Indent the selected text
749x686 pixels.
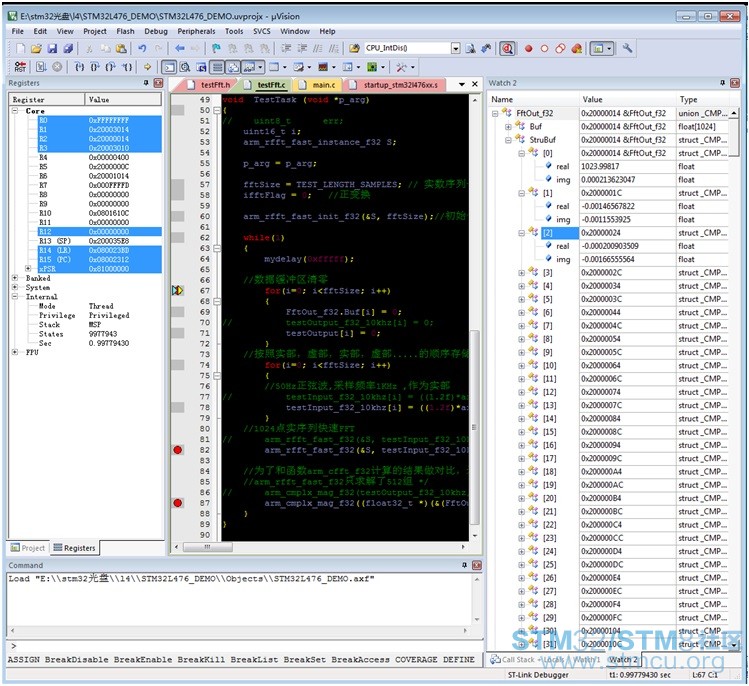coord(286,49)
